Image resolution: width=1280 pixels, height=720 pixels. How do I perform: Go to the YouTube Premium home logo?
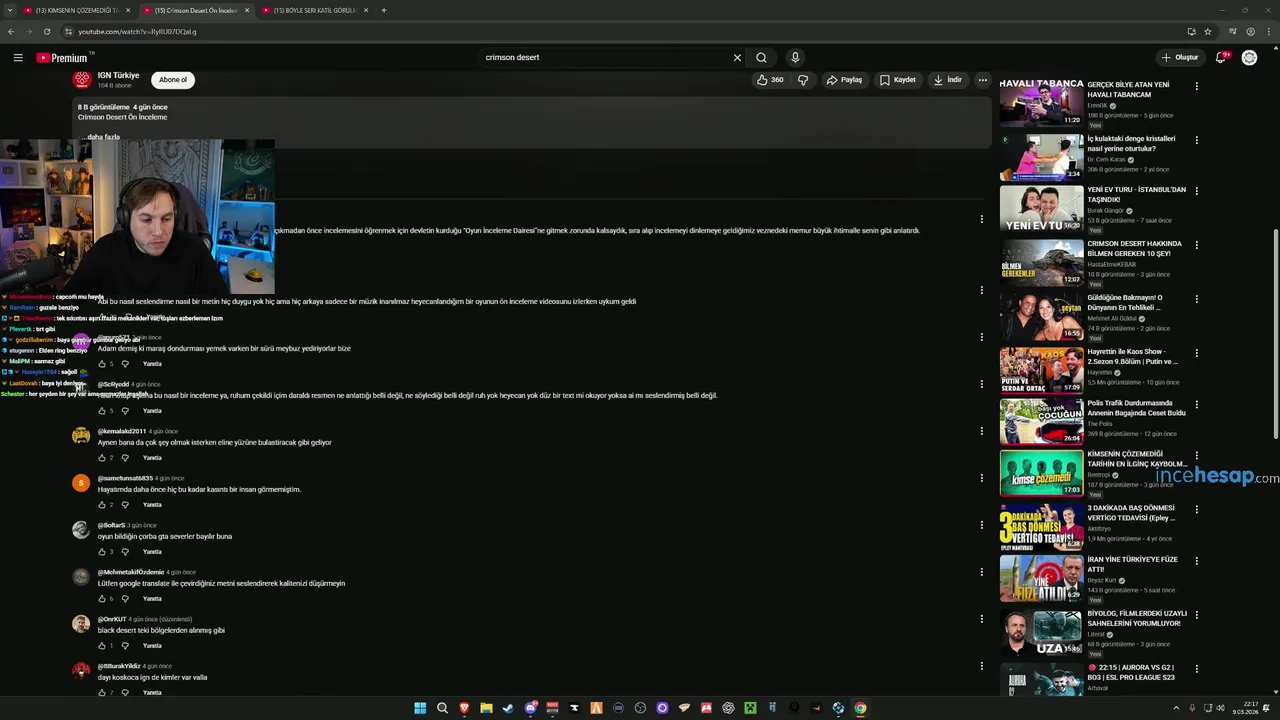(62, 58)
